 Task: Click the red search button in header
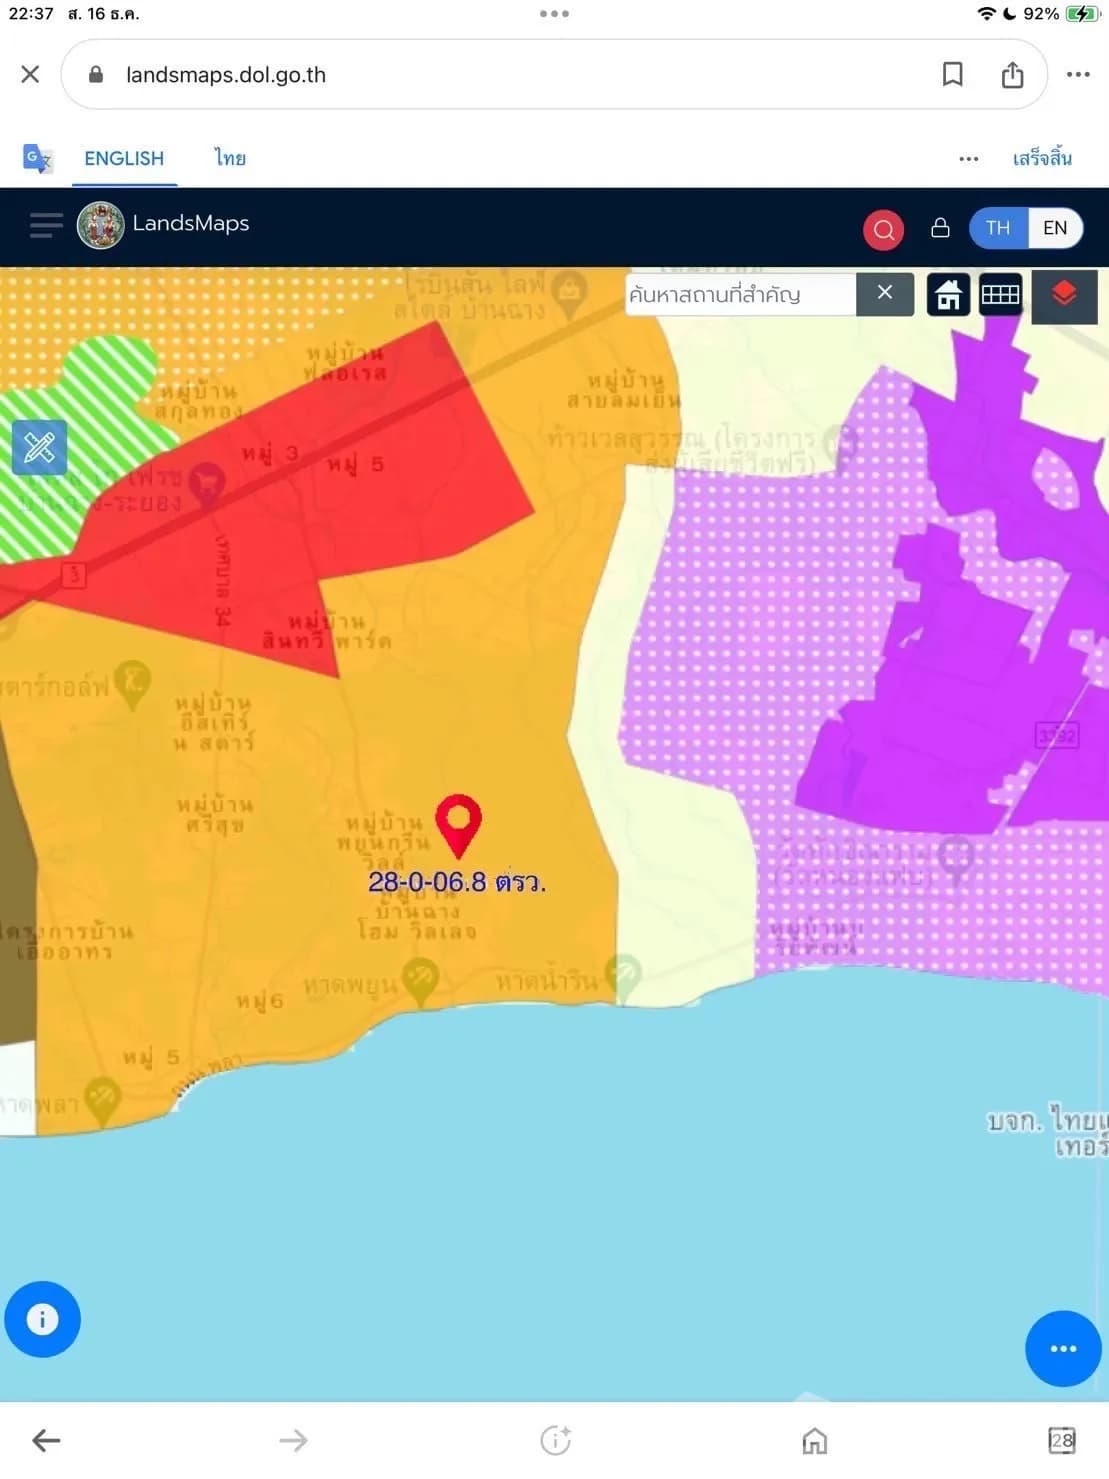coord(883,229)
